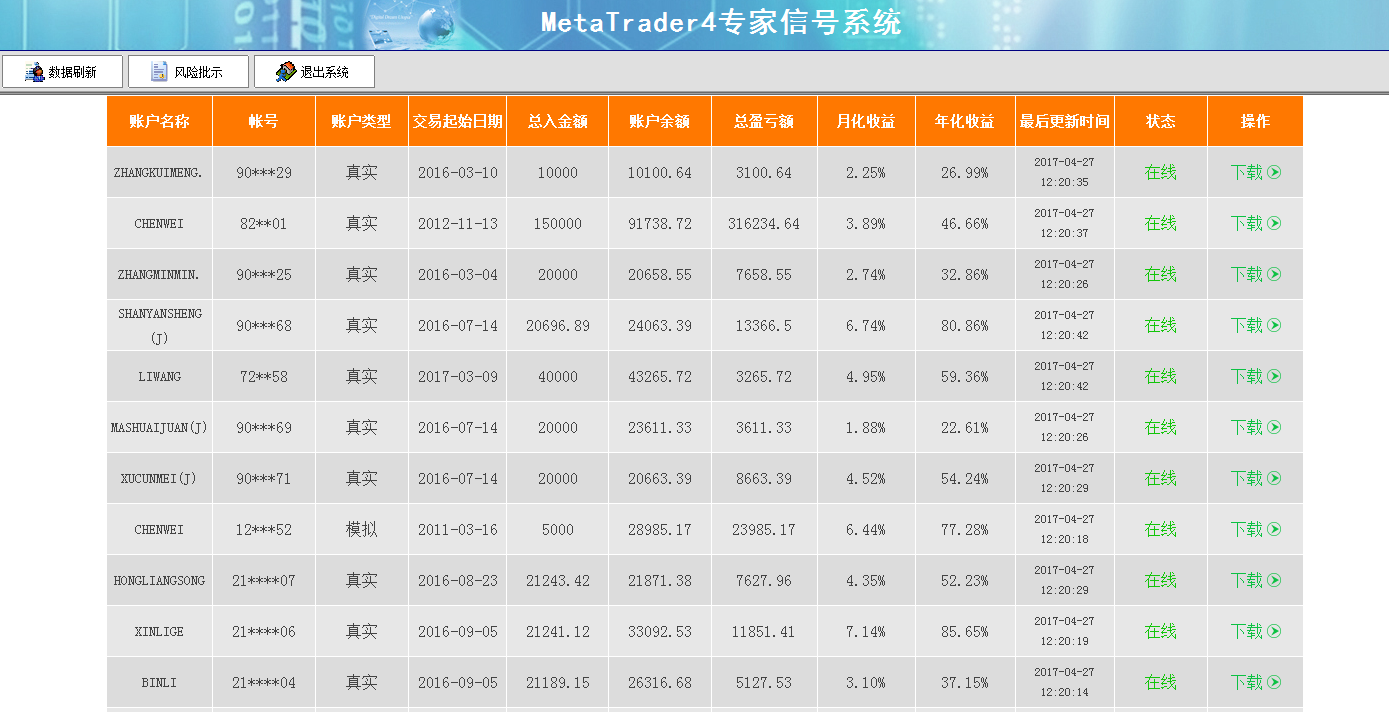Click balance value 33092.53

[x=660, y=631]
